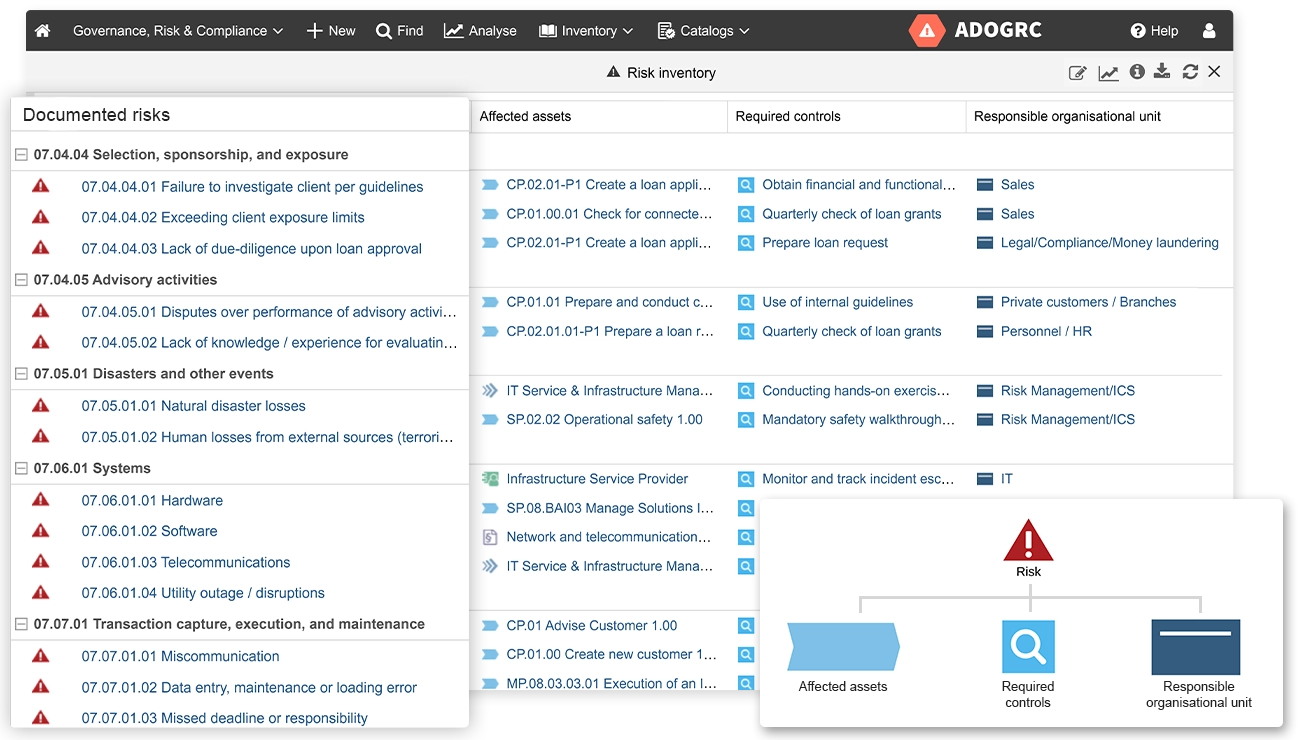The height and width of the screenshot is (740, 1300).
Task: Click org unit icon beside Legal/Compliance/Money laundering
Action: (x=985, y=243)
